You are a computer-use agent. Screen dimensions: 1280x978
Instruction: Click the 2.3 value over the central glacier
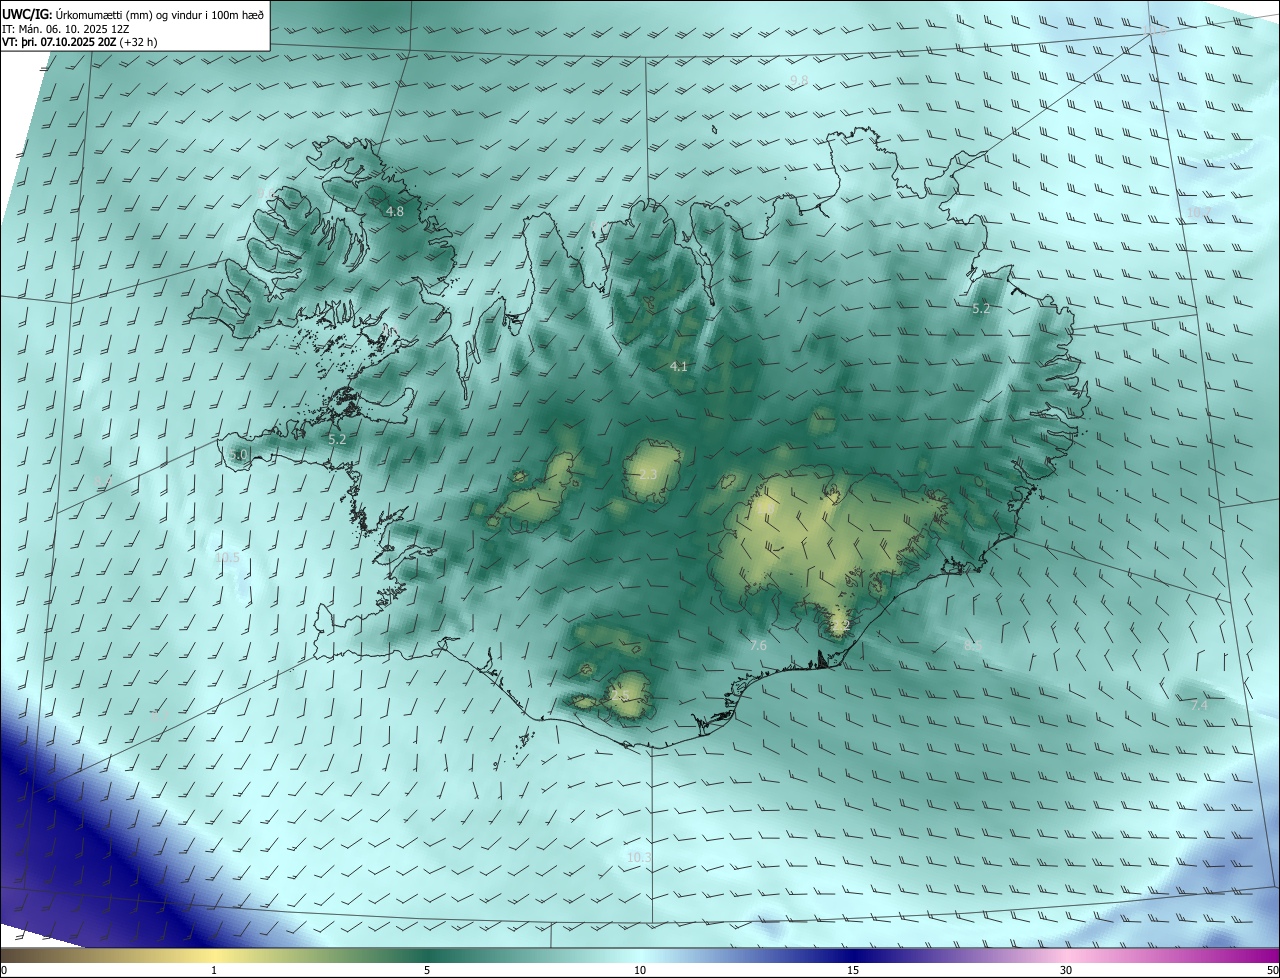click(x=648, y=474)
